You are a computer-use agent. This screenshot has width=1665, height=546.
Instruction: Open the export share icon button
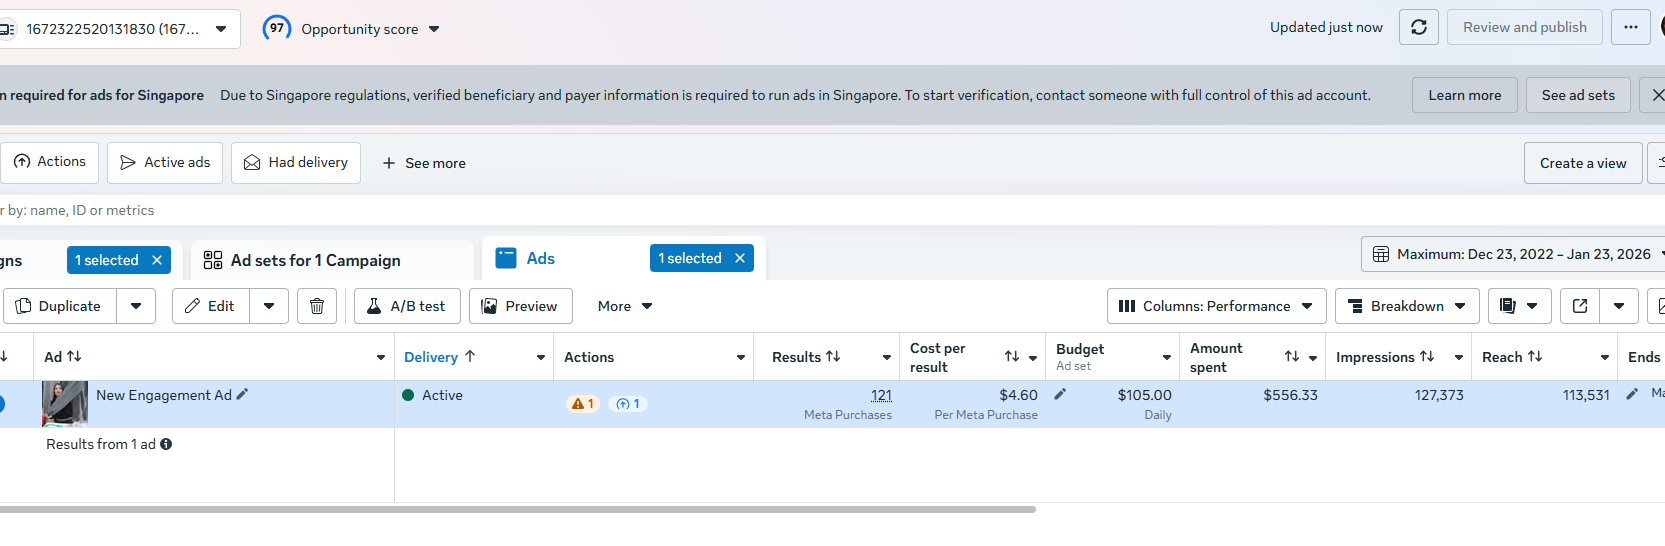(1580, 306)
